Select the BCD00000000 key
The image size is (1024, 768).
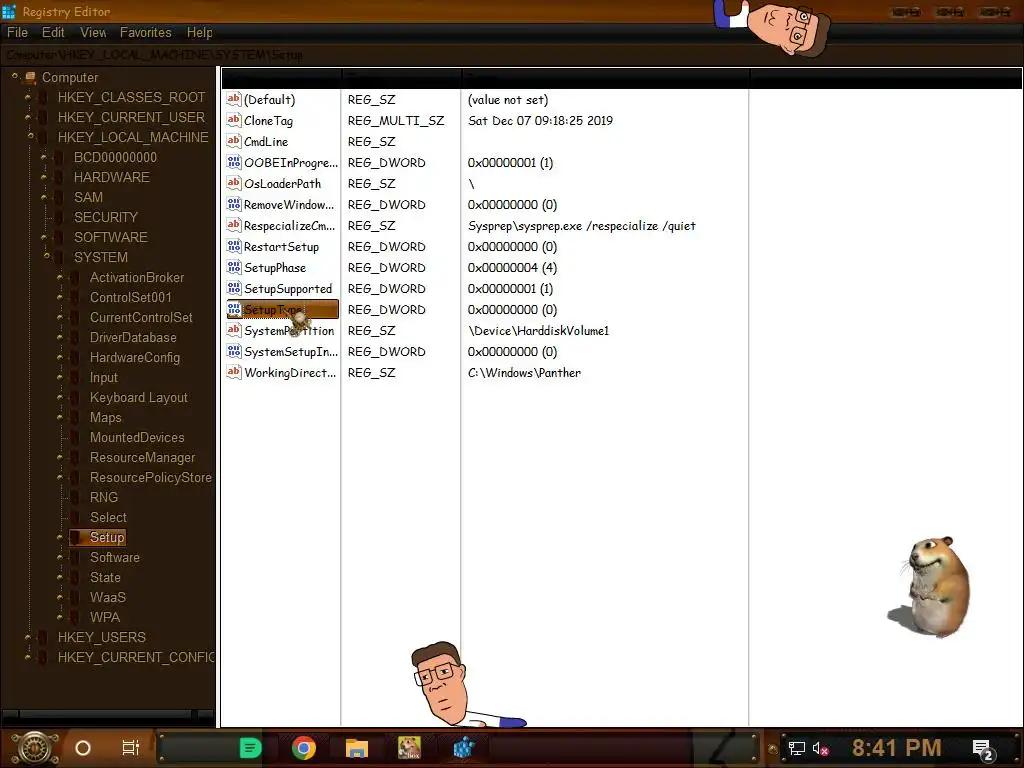115,157
